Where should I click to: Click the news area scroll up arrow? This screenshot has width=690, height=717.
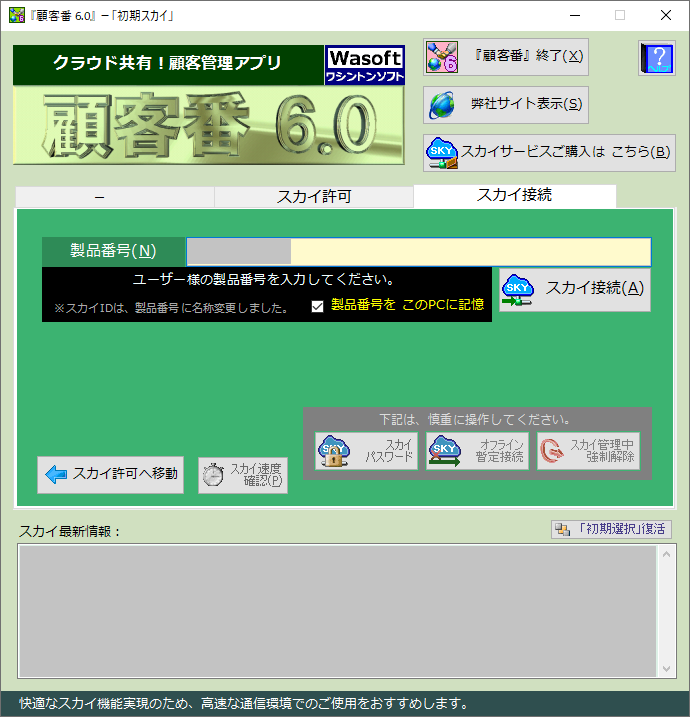(x=666, y=554)
